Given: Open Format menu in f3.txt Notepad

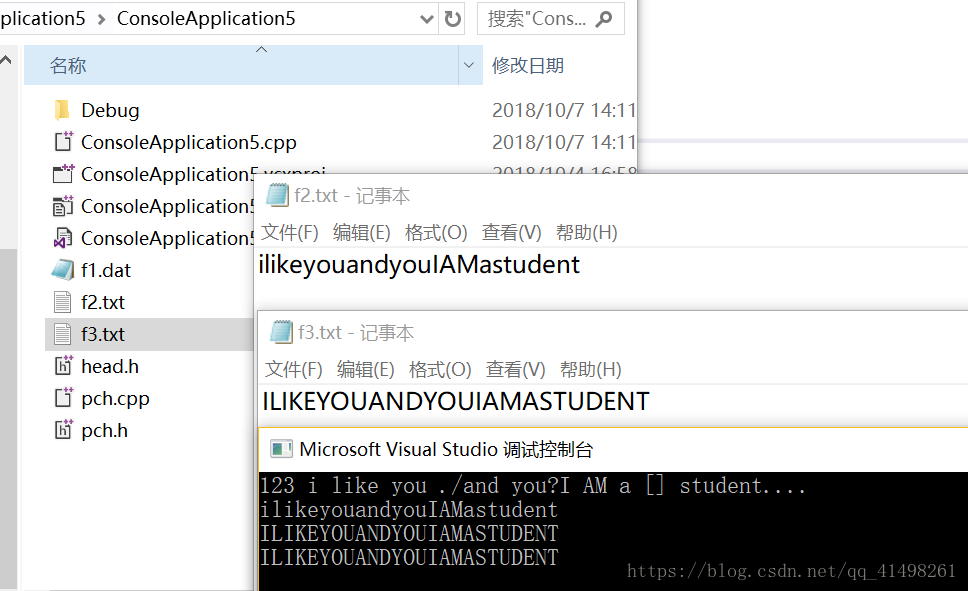Looking at the screenshot, I should pos(440,370).
